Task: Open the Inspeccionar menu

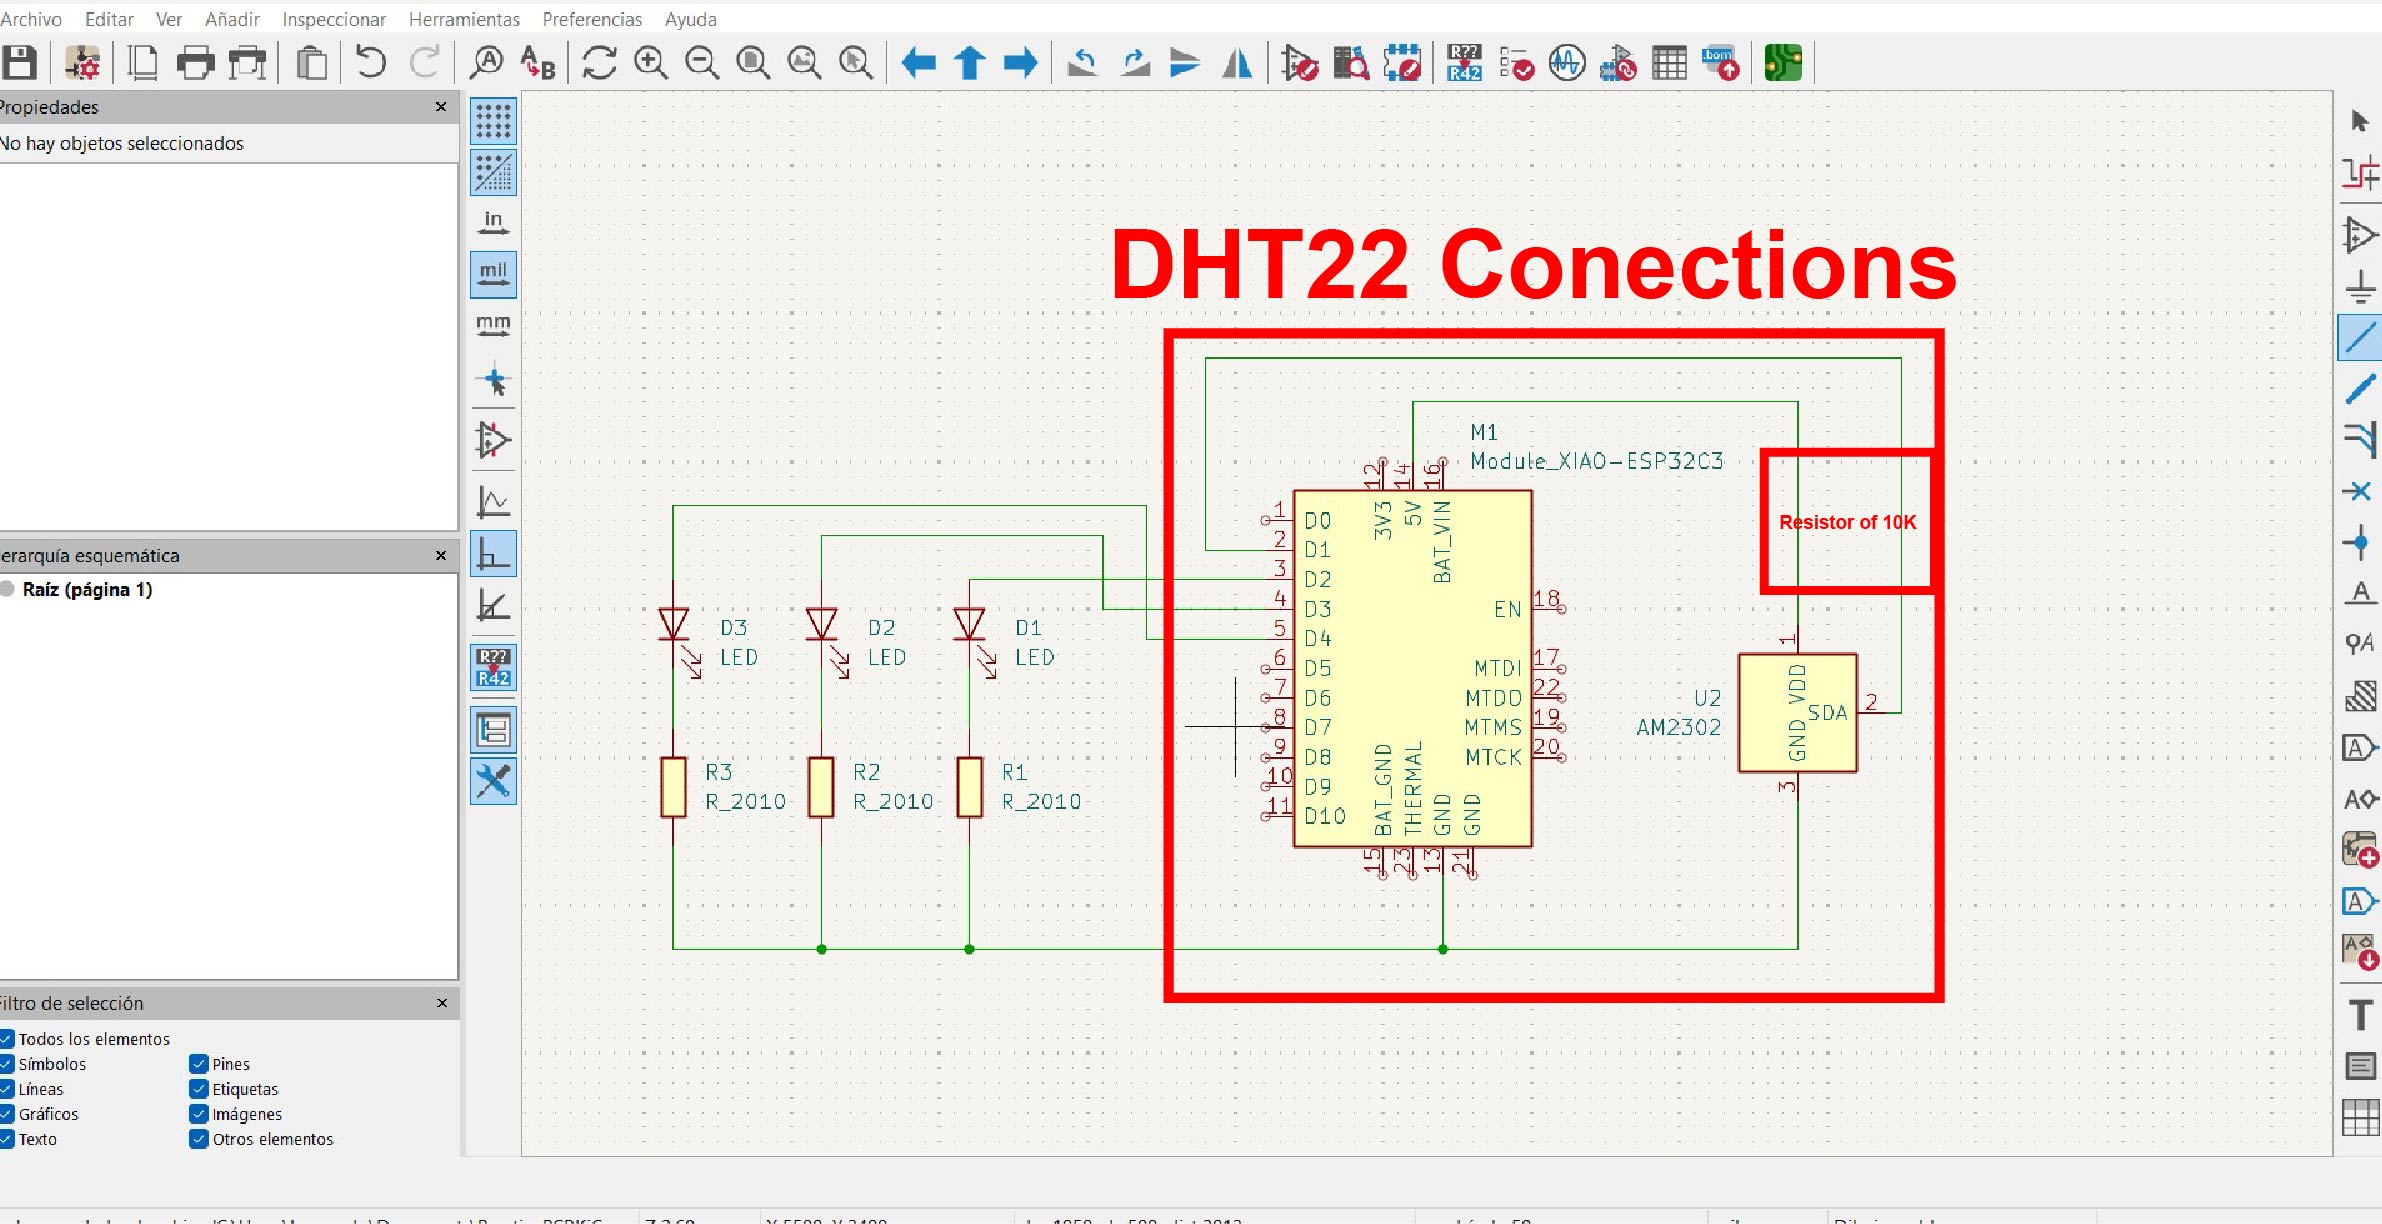Action: click(333, 19)
